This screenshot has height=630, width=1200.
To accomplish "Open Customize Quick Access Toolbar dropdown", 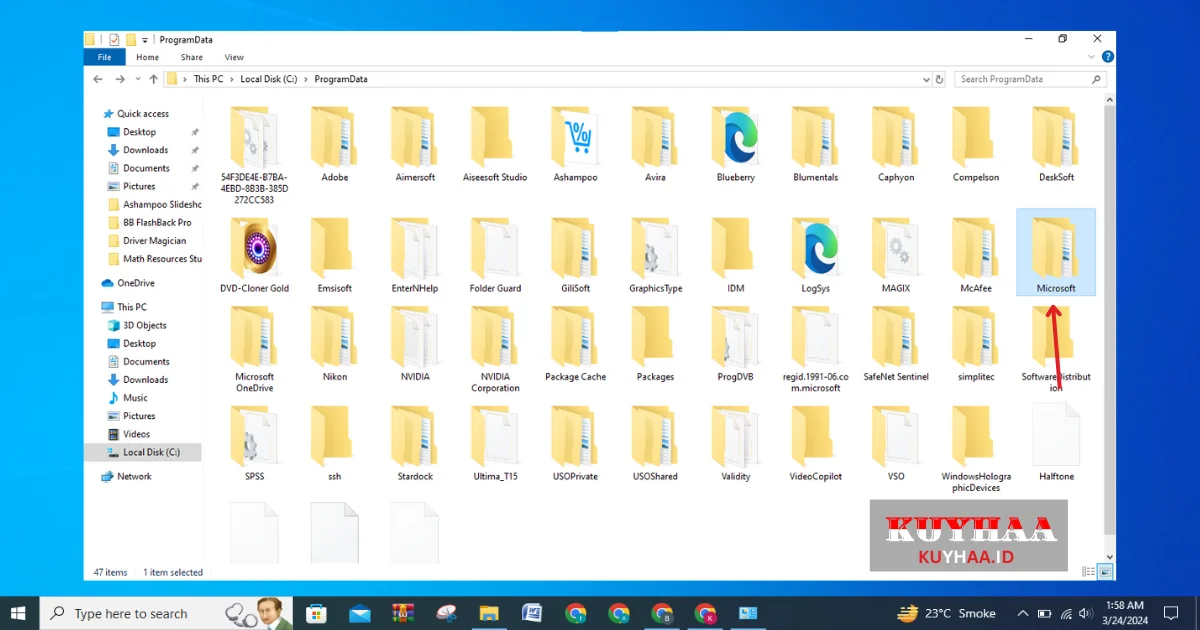I will pyautogui.click(x=145, y=40).
